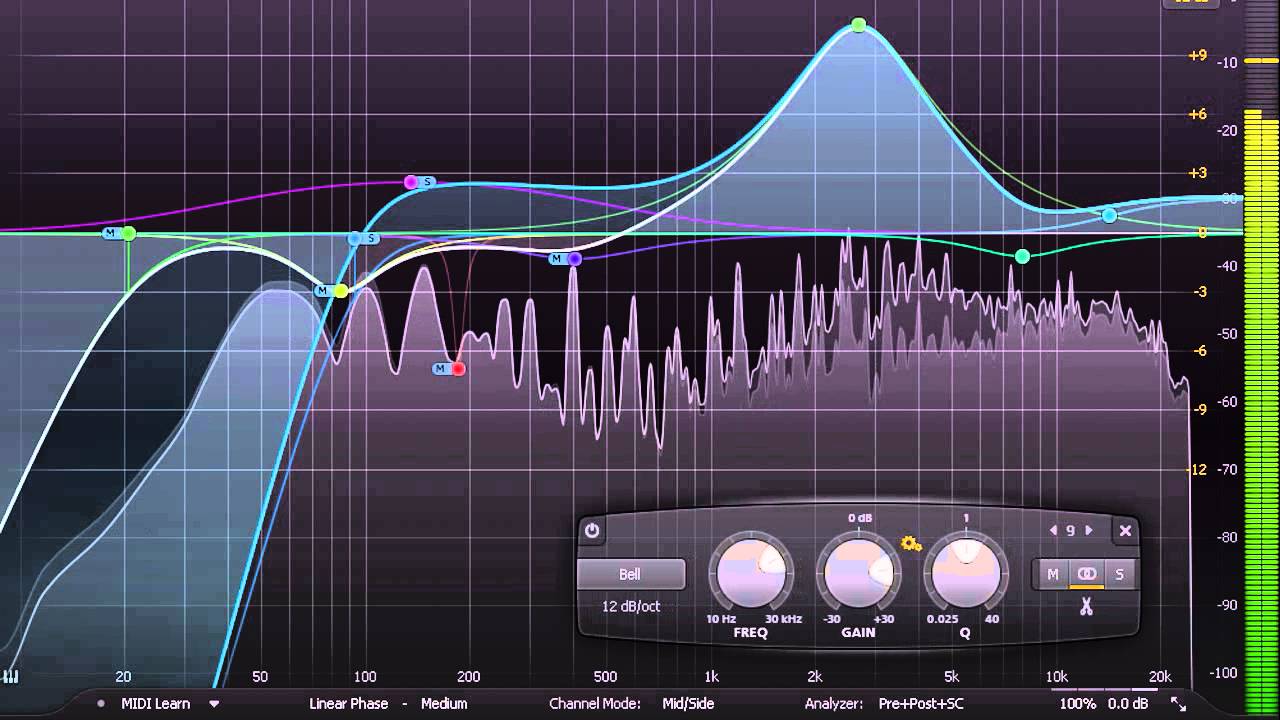Open the Linear Phase processing mode menu
Screen dimensions: 1280x720
pyautogui.click(x=348, y=704)
